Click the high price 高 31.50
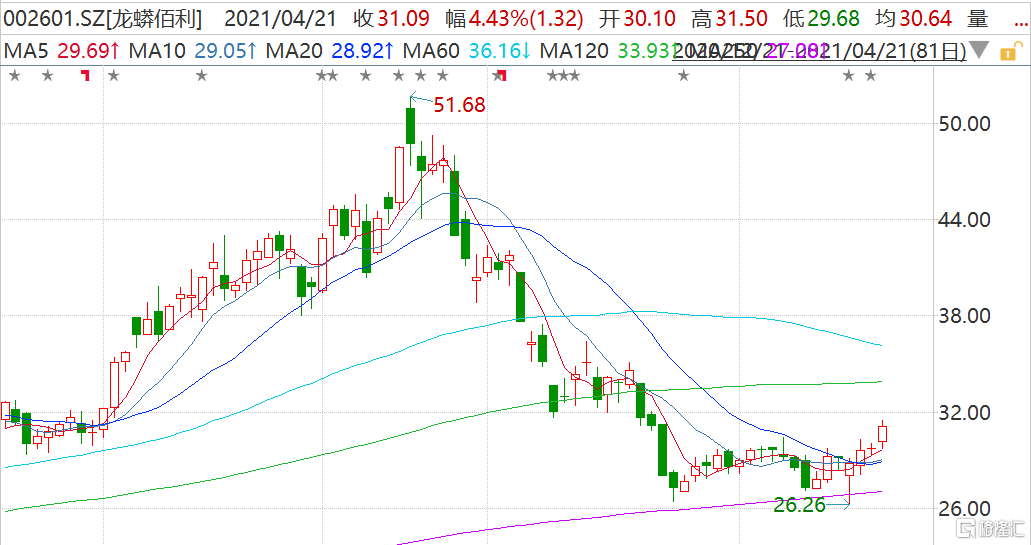Image resolution: width=1031 pixels, height=545 pixels. click(x=729, y=19)
